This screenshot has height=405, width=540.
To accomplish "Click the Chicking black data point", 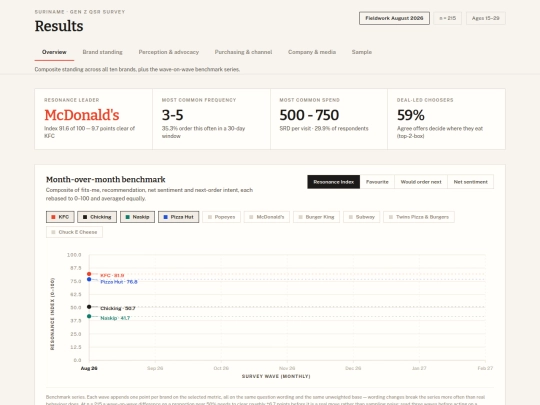I will (89, 307).
